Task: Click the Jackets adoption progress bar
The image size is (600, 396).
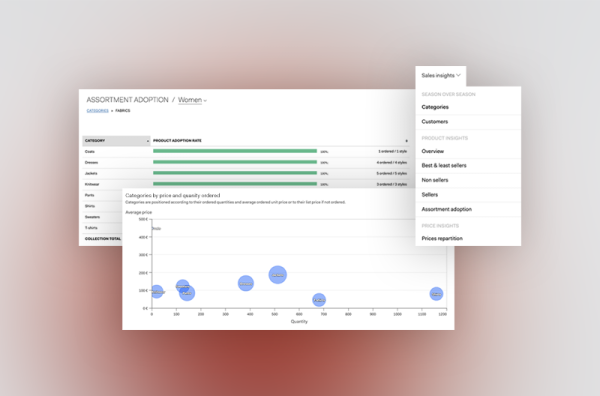Action: point(235,173)
